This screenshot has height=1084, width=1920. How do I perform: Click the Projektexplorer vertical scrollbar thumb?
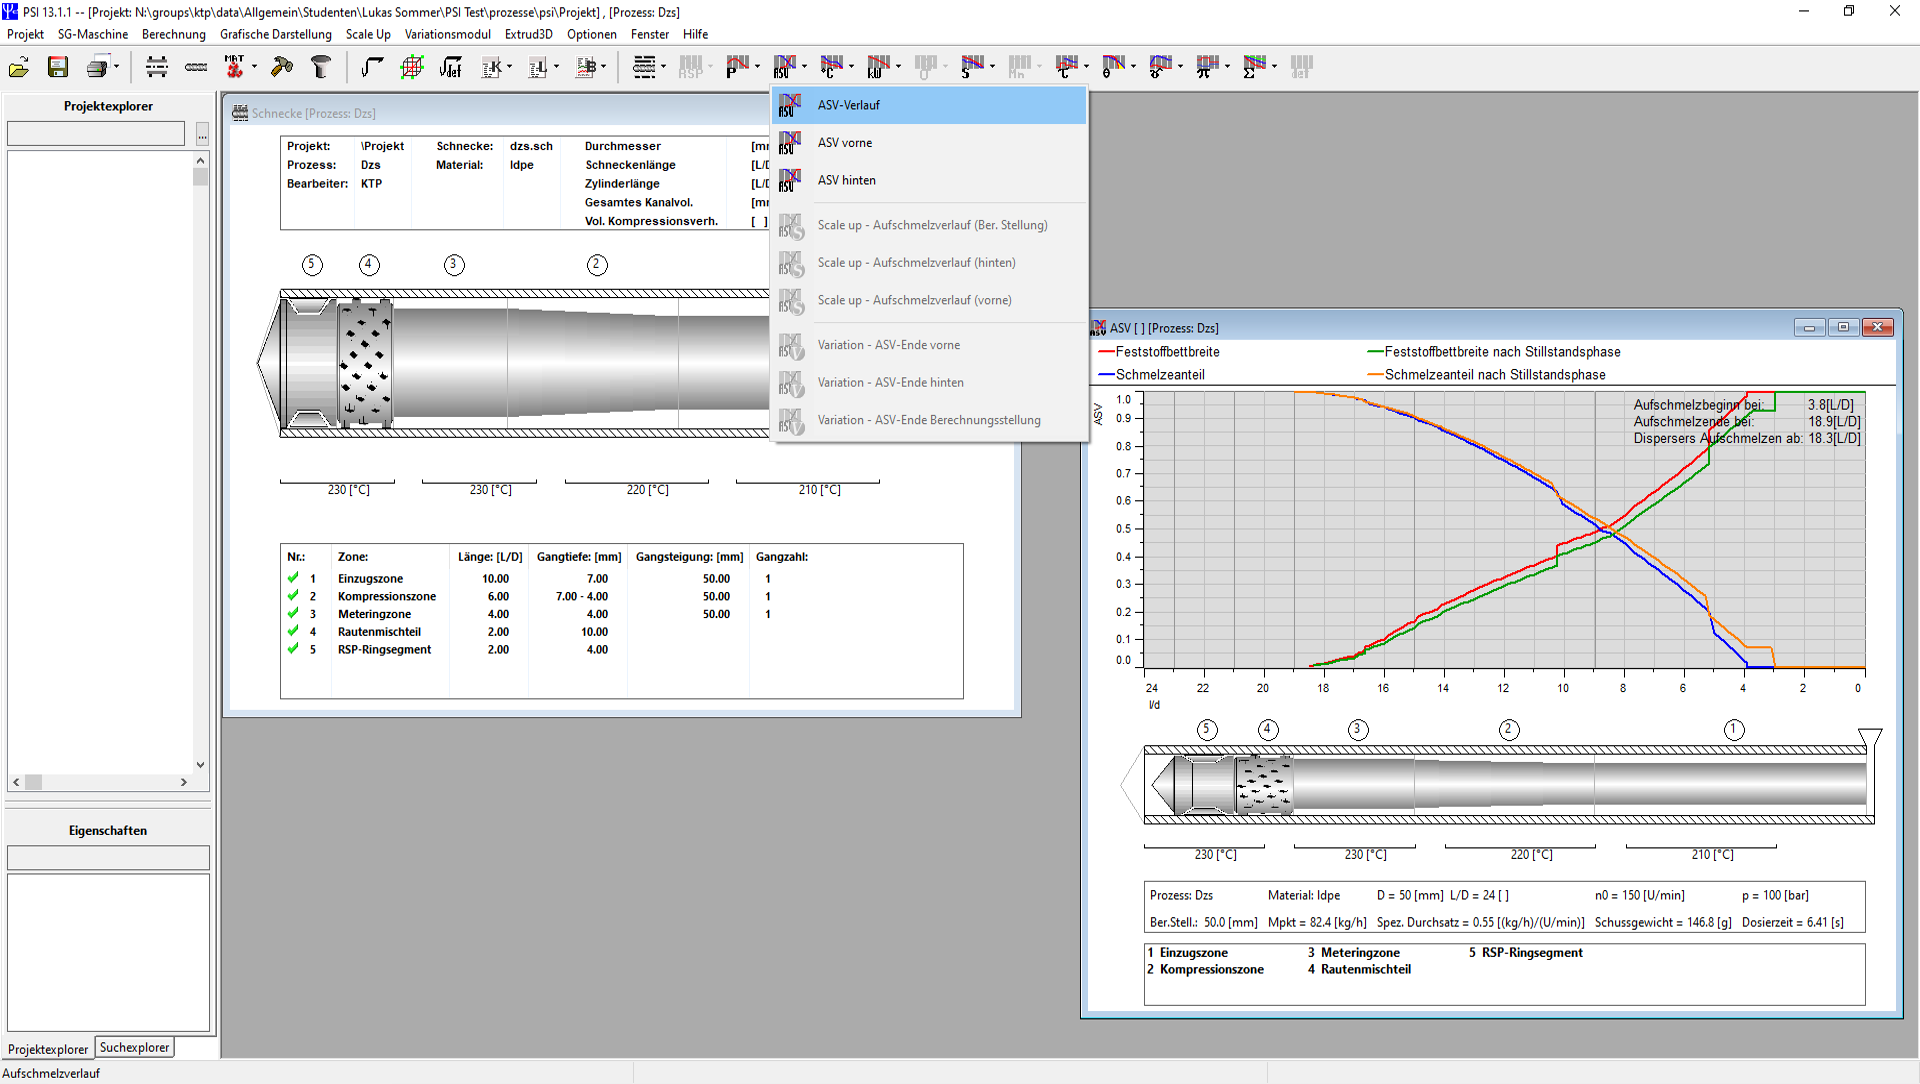[x=201, y=177]
